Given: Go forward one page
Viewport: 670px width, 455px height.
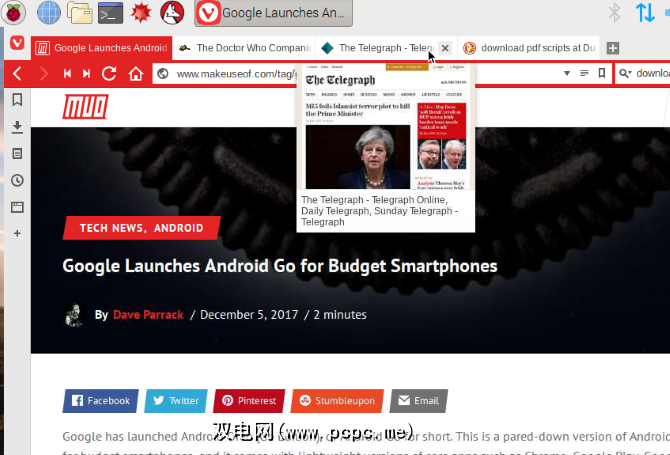Looking at the screenshot, I should pyautogui.click(x=44, y=73).
